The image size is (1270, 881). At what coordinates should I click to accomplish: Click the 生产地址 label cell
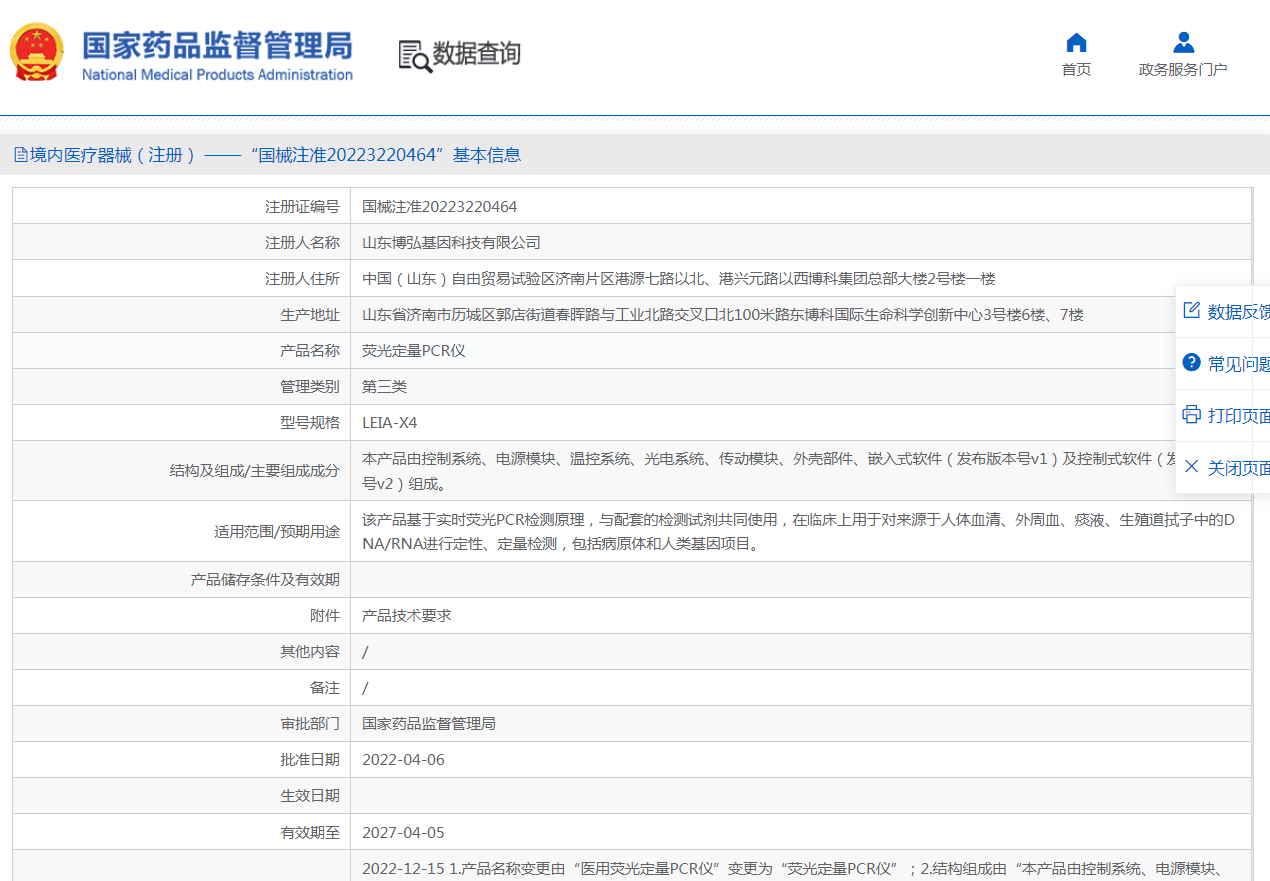pyautogui.click(x=182, y=315)
